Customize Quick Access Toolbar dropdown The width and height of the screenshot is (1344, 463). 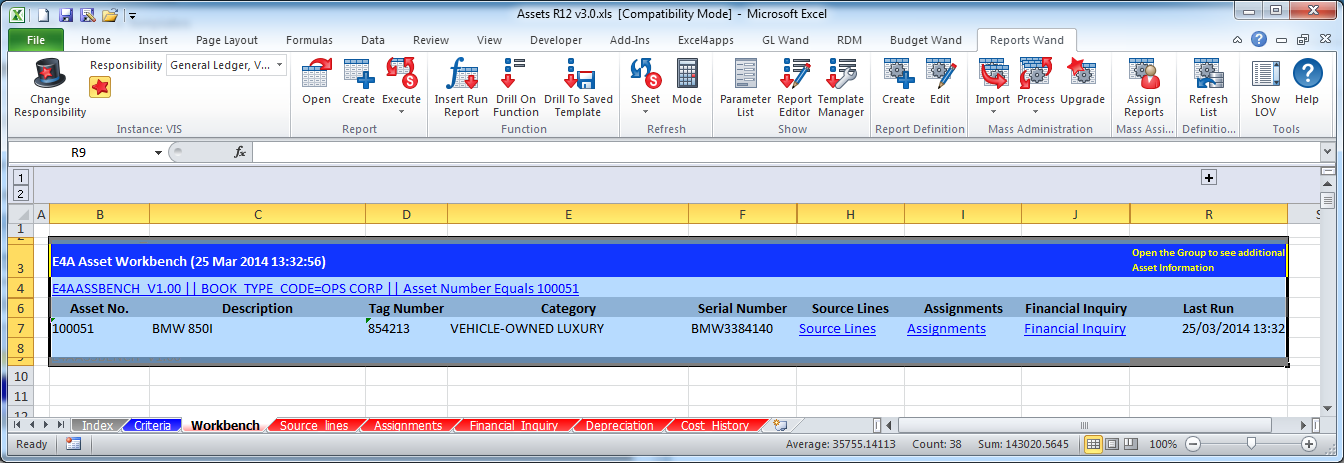tap(132, 16)
